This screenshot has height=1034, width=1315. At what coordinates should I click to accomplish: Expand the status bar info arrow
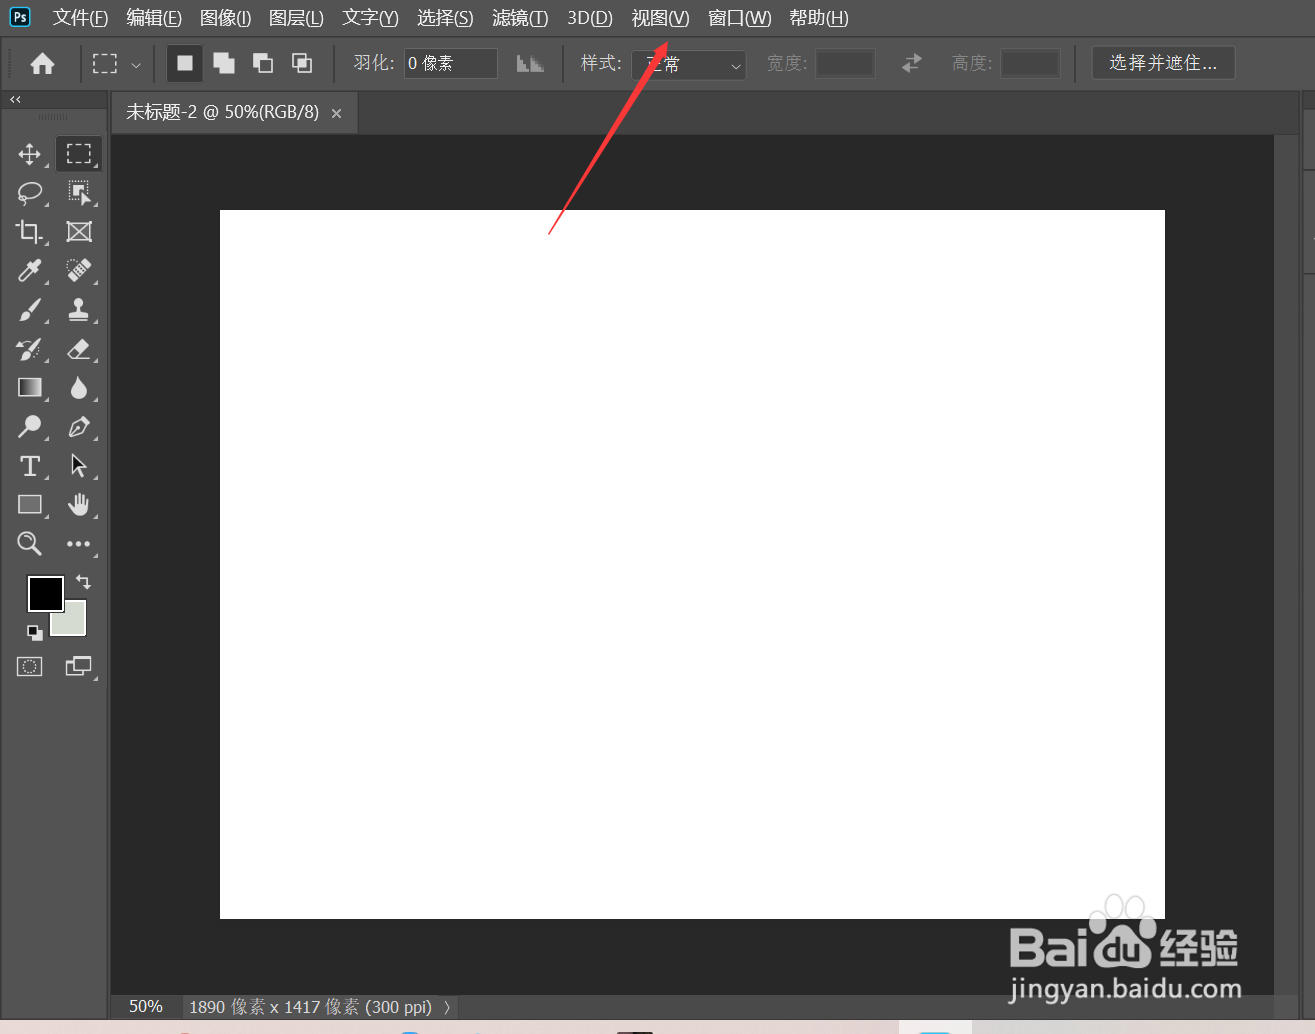447,1007
